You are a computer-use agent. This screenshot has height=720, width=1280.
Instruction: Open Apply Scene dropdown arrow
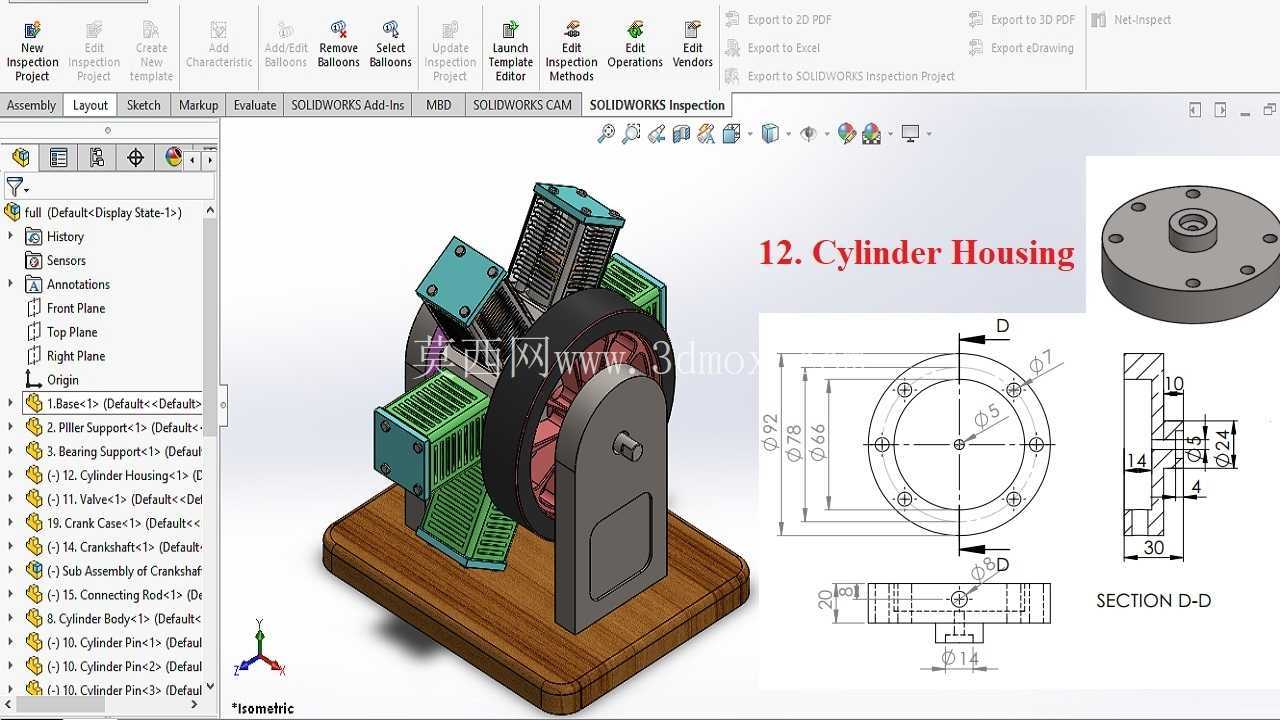point(889,134)
